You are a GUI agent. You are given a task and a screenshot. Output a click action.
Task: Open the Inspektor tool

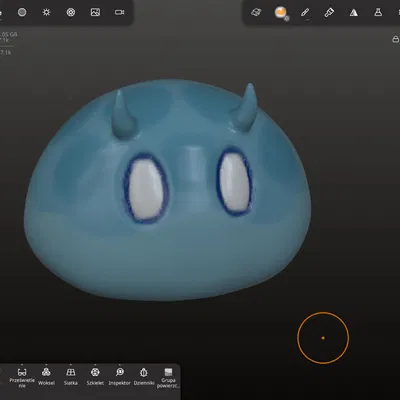[120, 376]
